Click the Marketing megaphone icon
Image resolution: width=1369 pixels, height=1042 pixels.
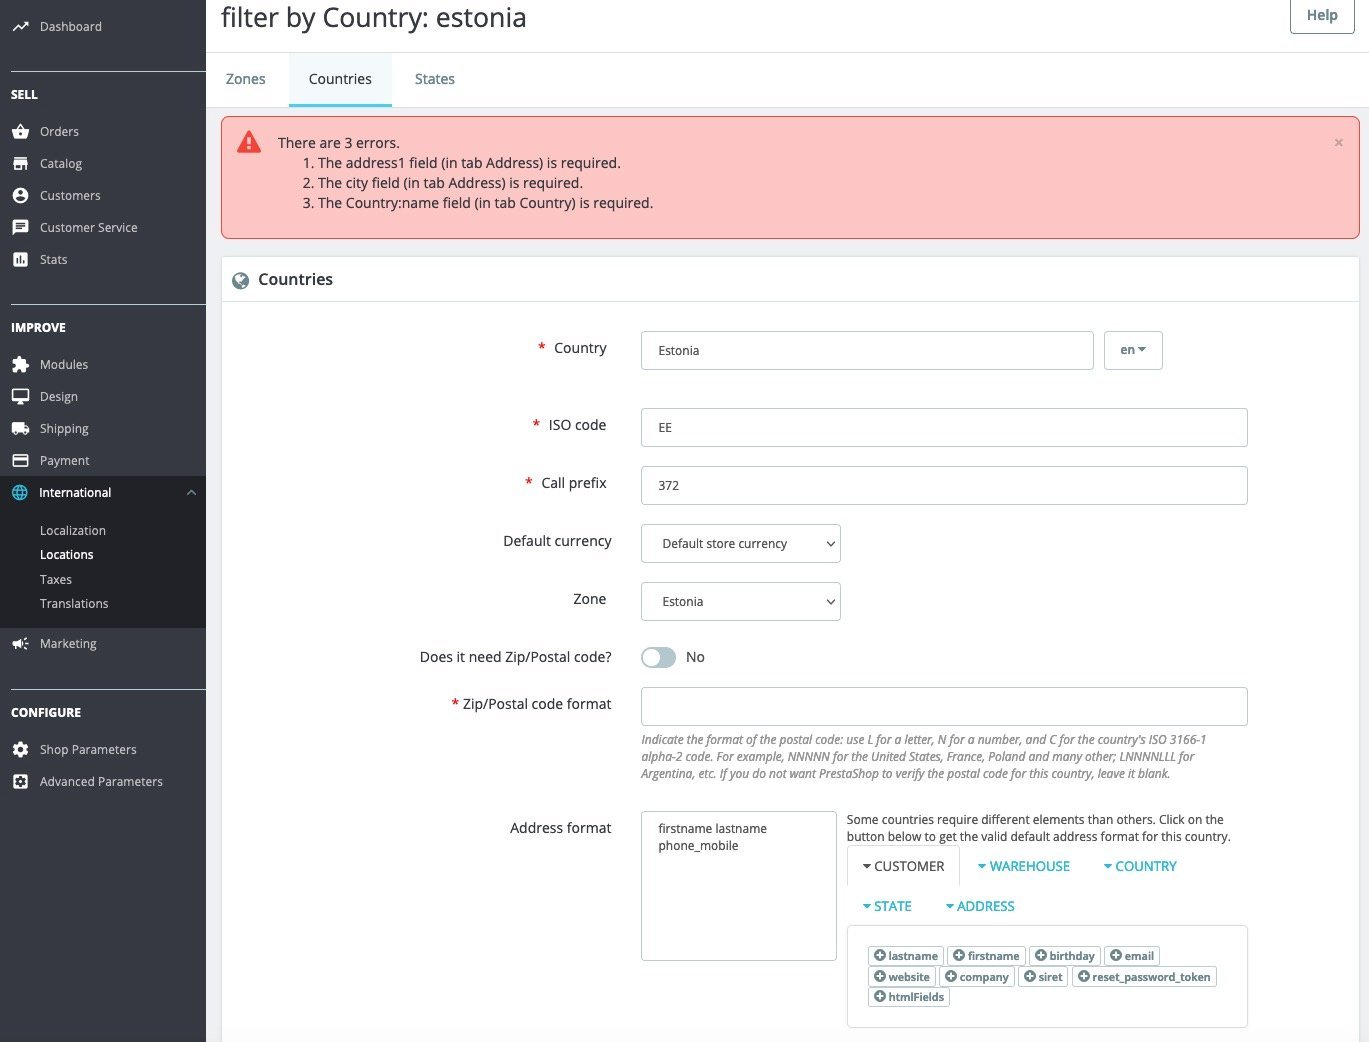20,644
